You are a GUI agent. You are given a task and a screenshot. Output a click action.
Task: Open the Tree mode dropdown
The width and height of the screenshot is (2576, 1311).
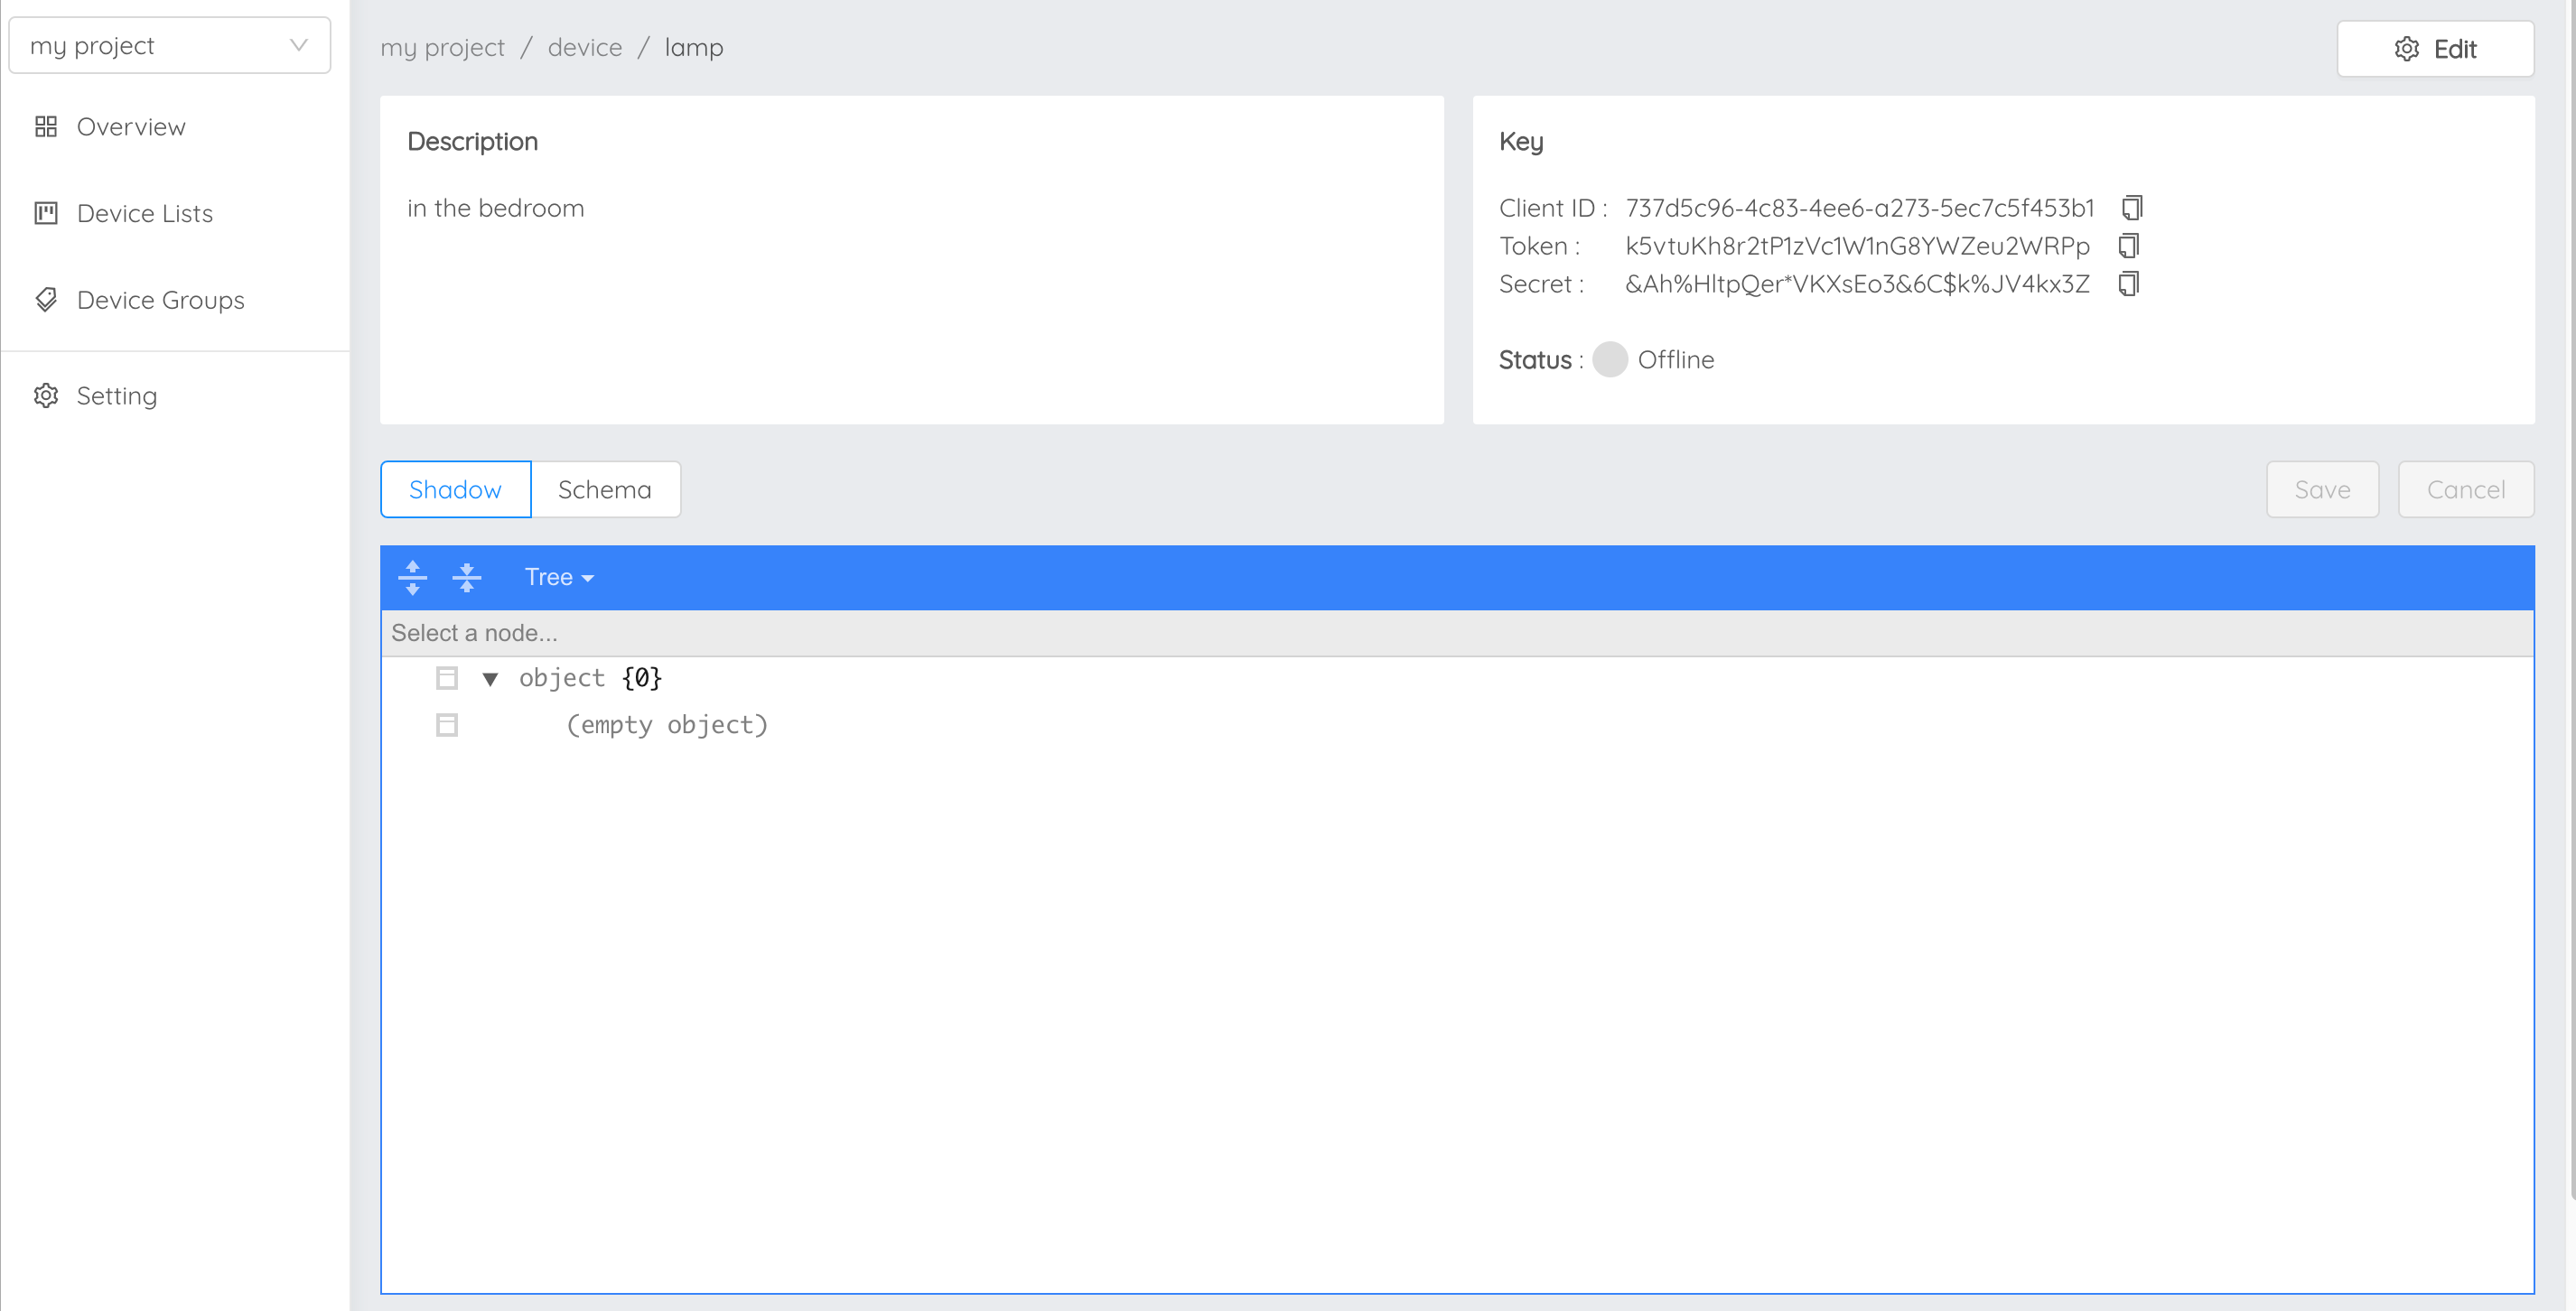click(559, 578)
